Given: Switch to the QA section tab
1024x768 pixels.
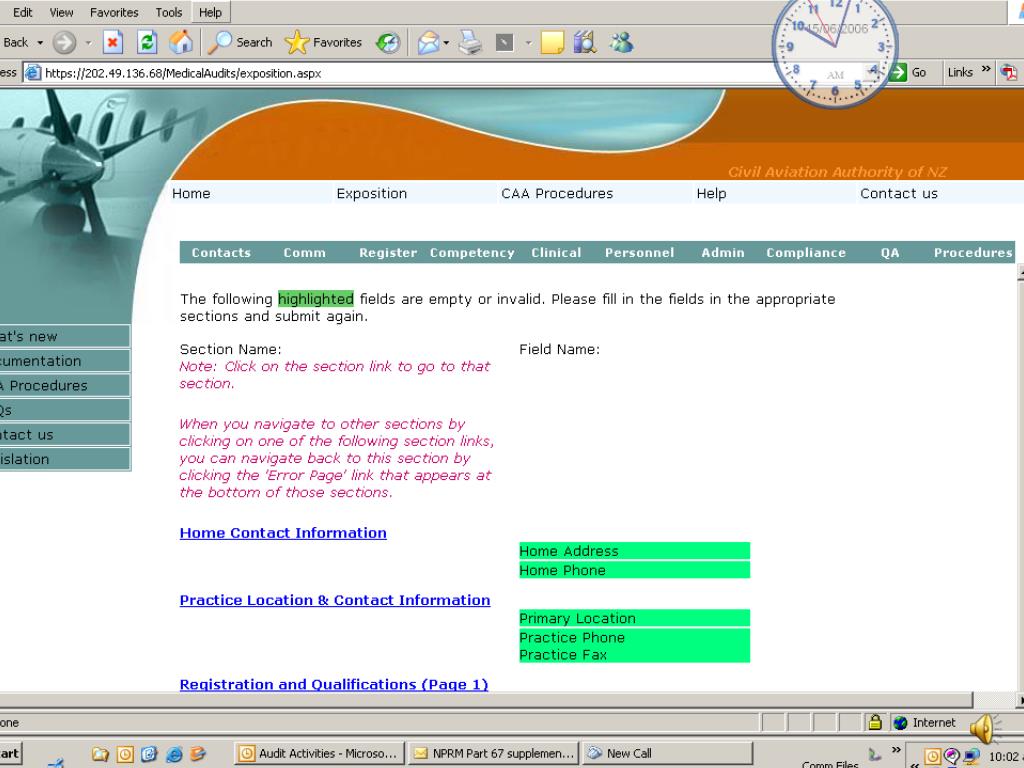Looking at the screenshot, I should click(890, 253).
